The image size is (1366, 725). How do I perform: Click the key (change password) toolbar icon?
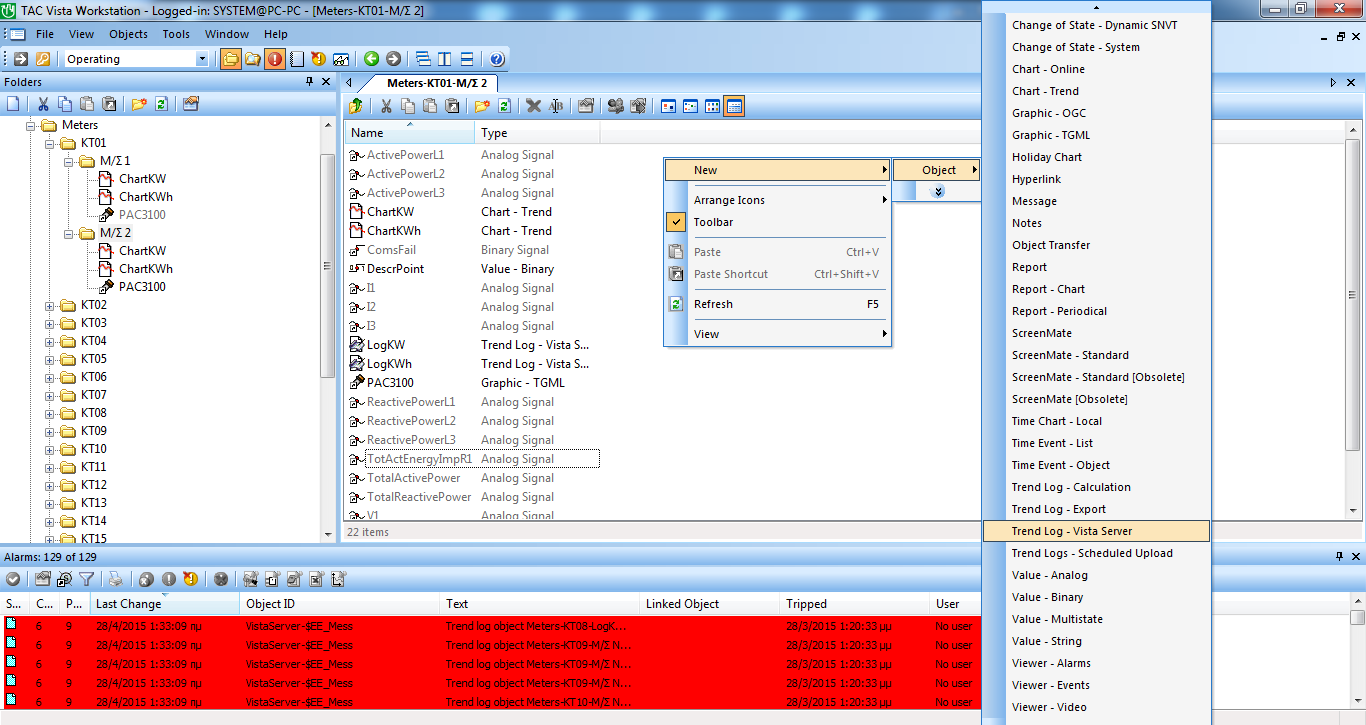43,59
